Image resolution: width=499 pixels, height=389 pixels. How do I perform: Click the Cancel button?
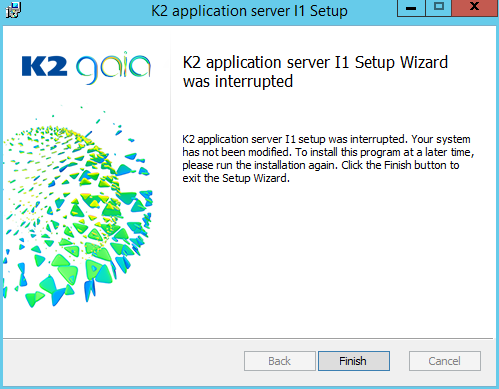click(x=445, y=361)
